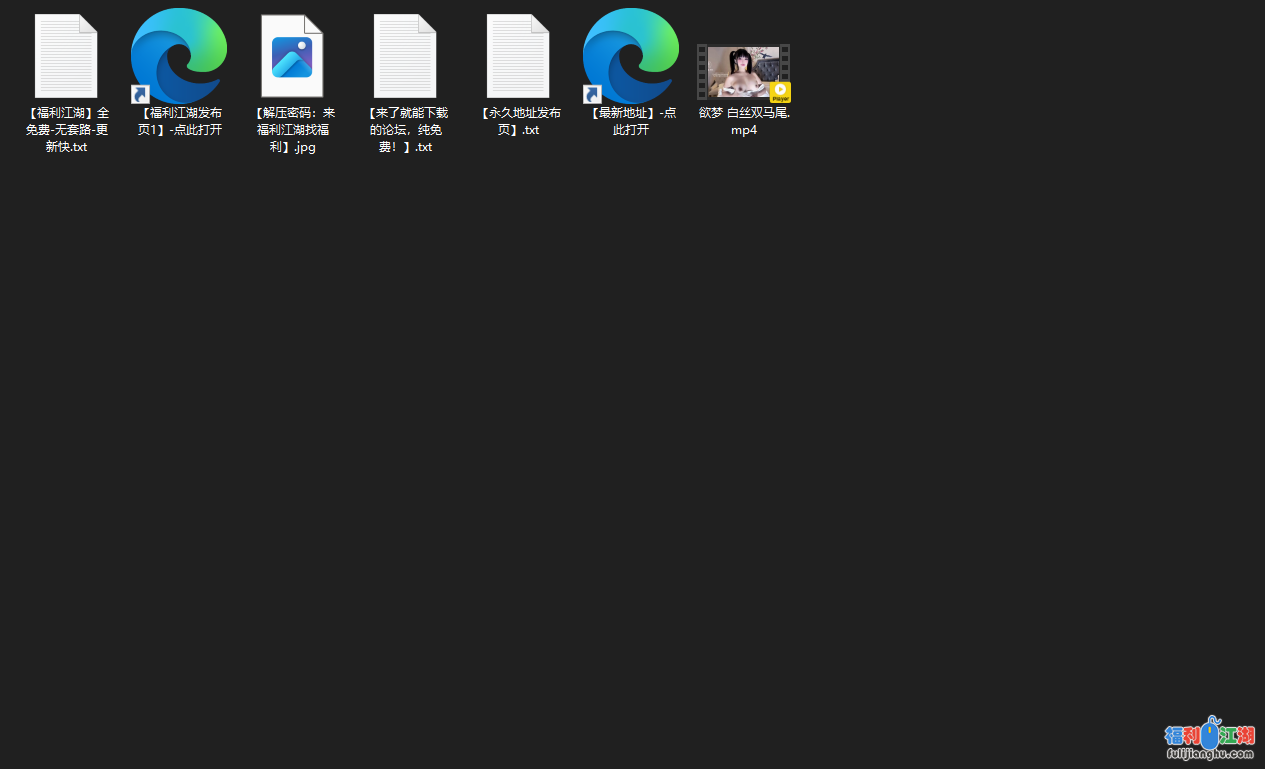Click the file name label ending in .jpg
The width and height of the screenshot is (1265, 769).
pyautogui.click(x=293, y=130)
